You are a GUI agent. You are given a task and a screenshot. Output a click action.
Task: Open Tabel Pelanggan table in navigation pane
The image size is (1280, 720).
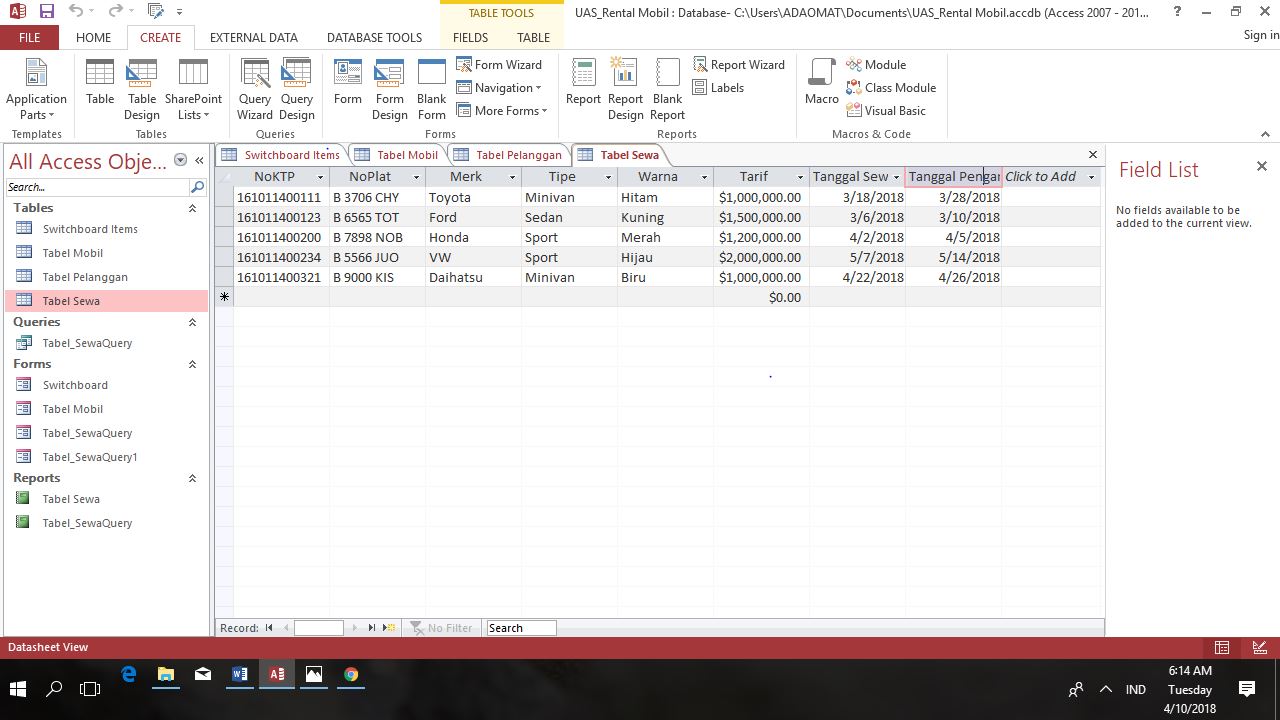pos(105,277)
